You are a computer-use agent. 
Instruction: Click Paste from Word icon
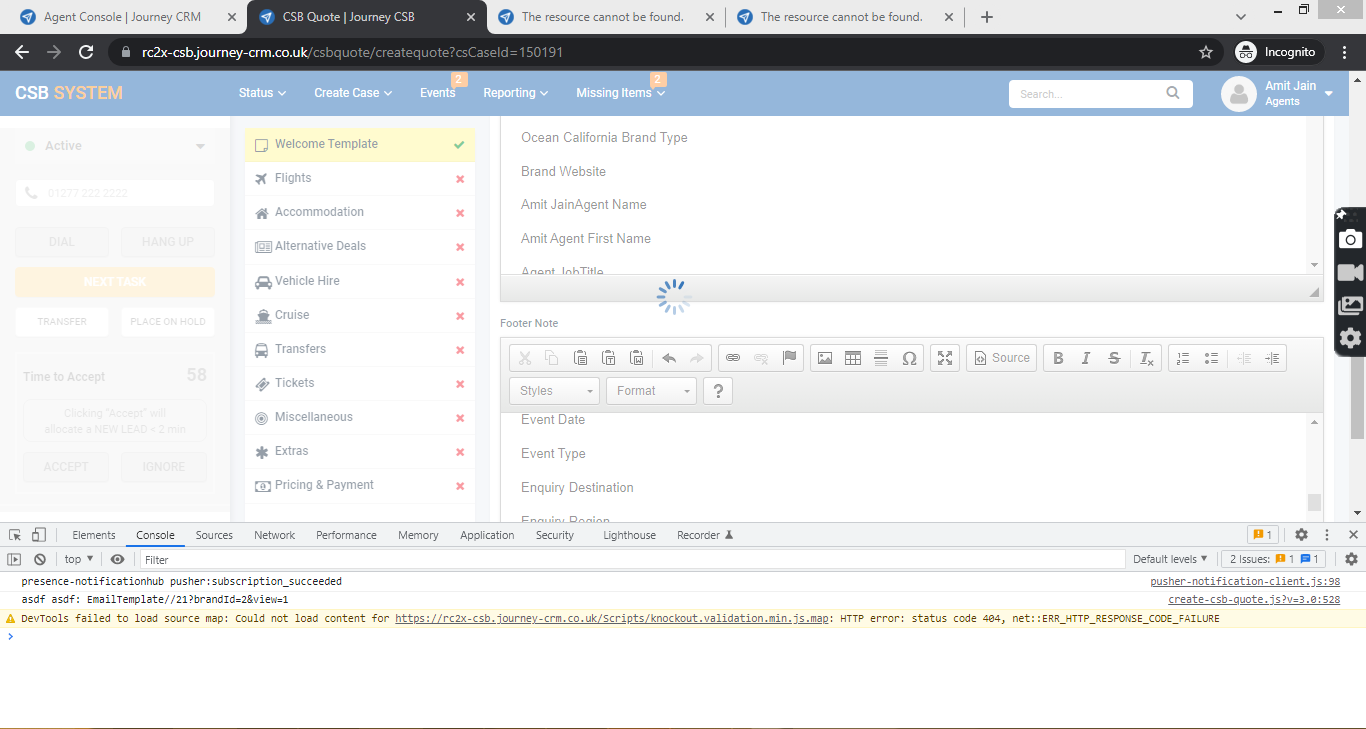coord(636,358)
